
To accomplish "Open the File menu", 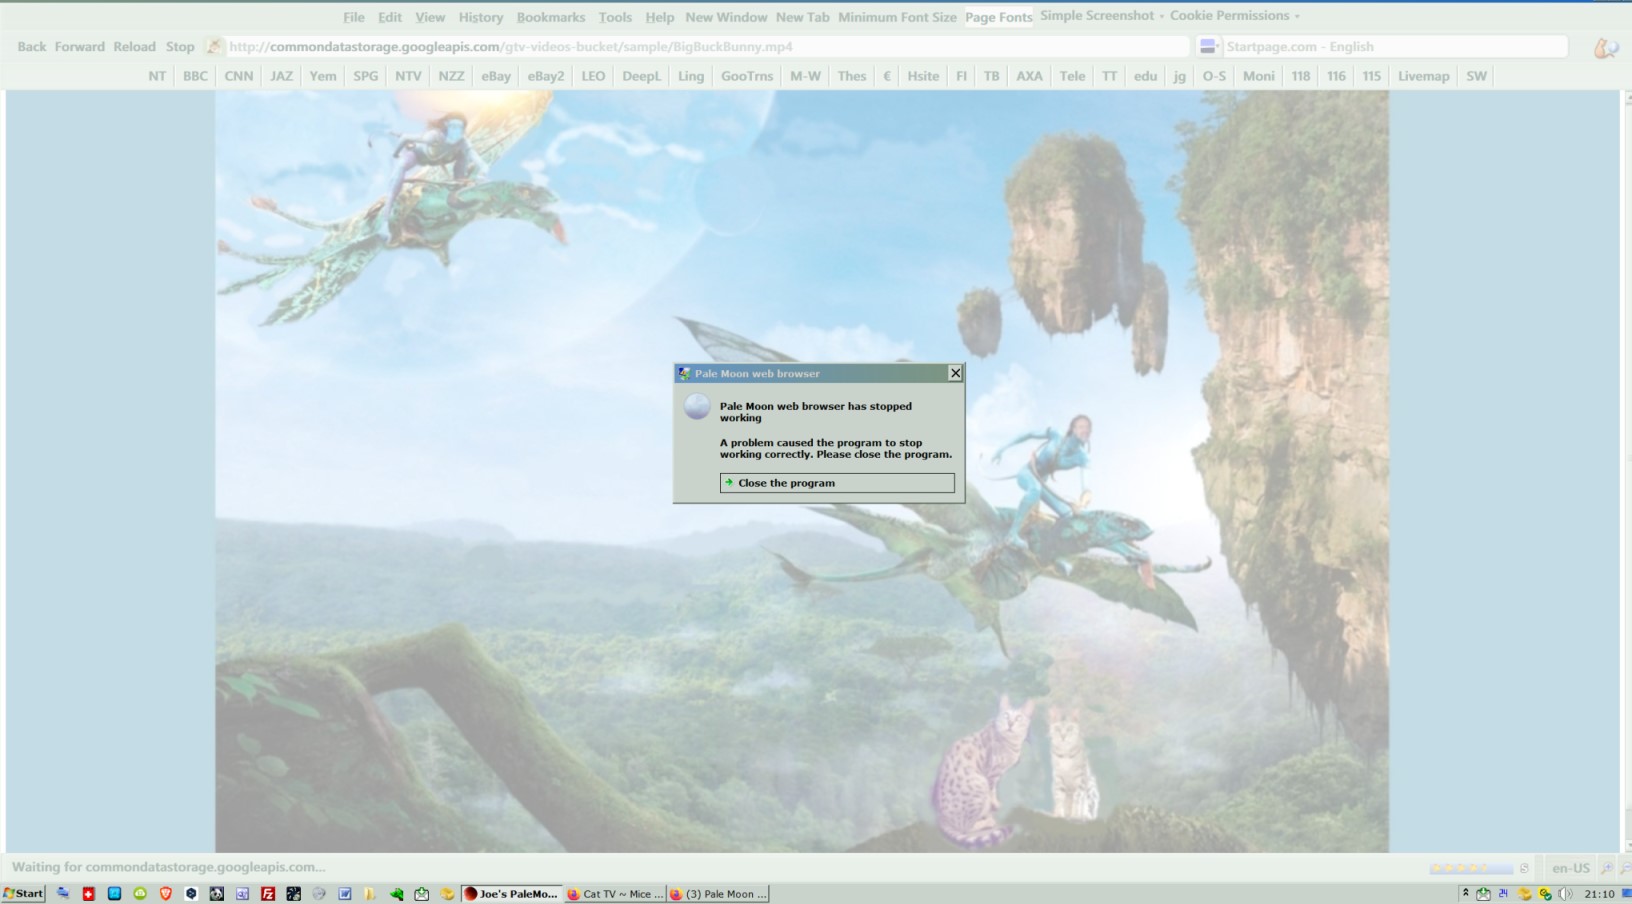I will [354, 17].
